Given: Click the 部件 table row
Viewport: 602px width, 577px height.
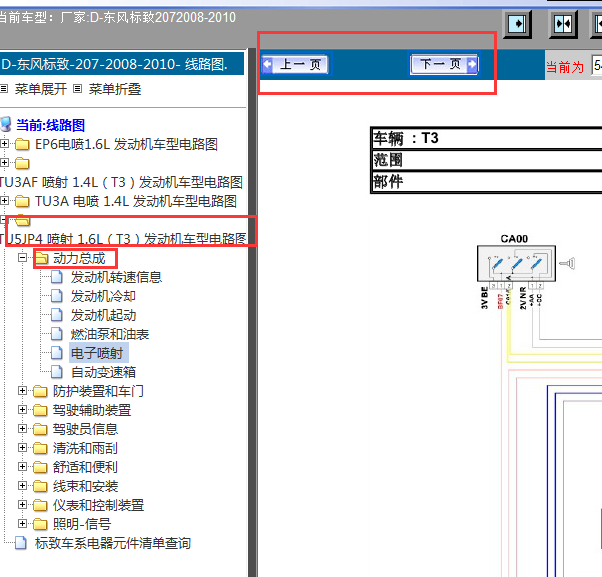Looking at the screenshot, I should tap(487, 181).
